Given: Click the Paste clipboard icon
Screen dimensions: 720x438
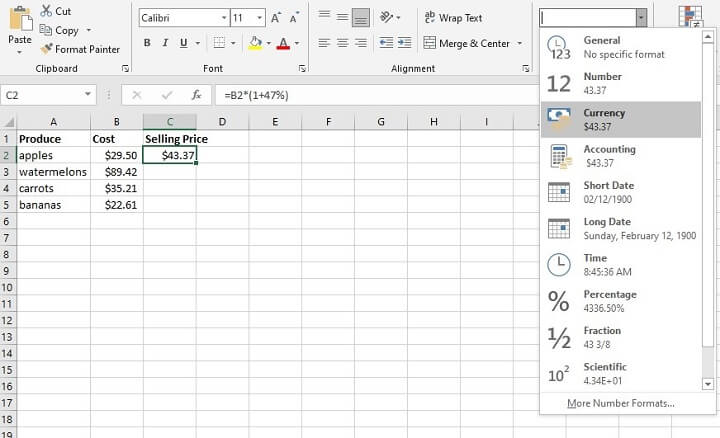Looking at the screenshot, I should (x=21, y=19).
